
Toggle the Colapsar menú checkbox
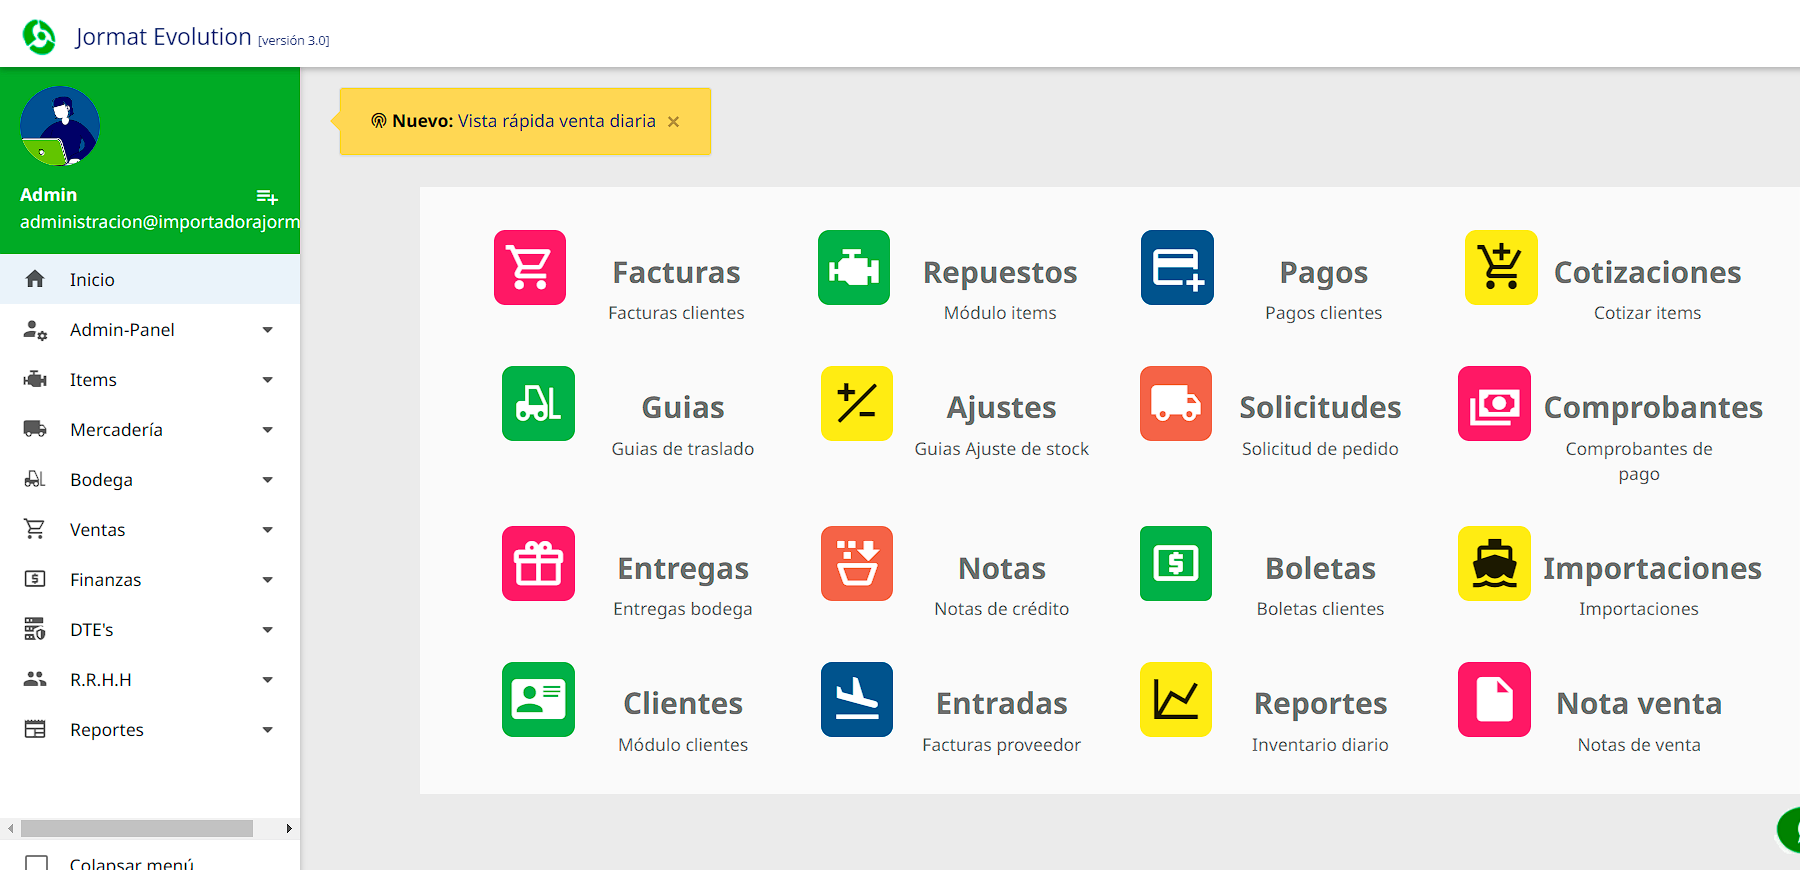pyautogui.click(x=37, y=863)
